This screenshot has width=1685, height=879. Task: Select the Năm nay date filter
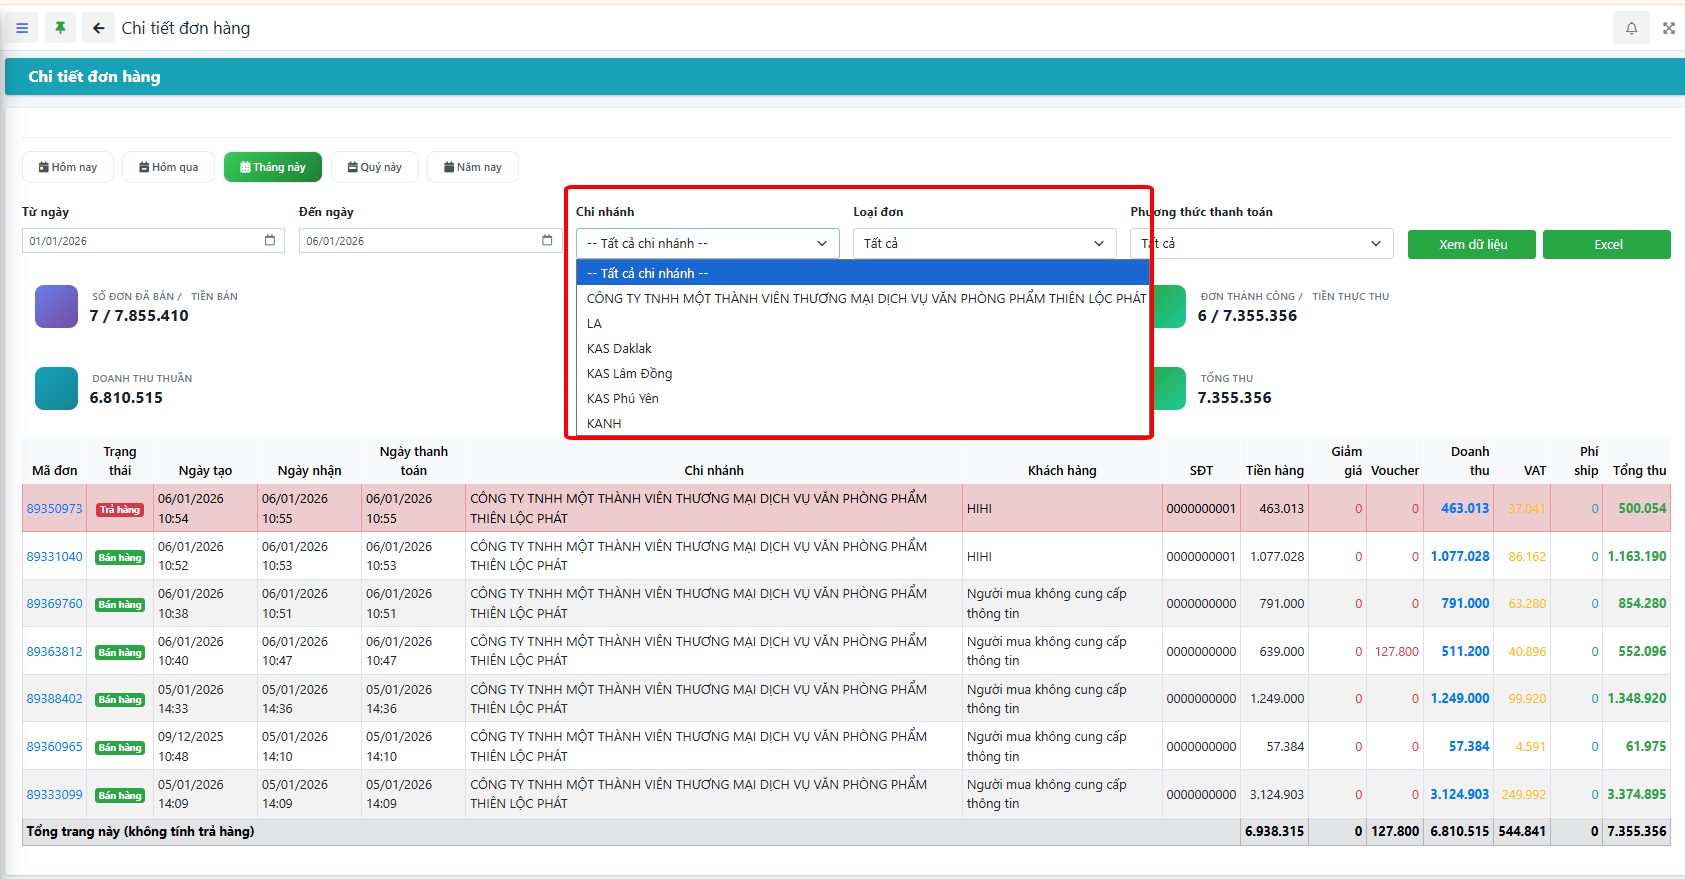click(472, 167)
